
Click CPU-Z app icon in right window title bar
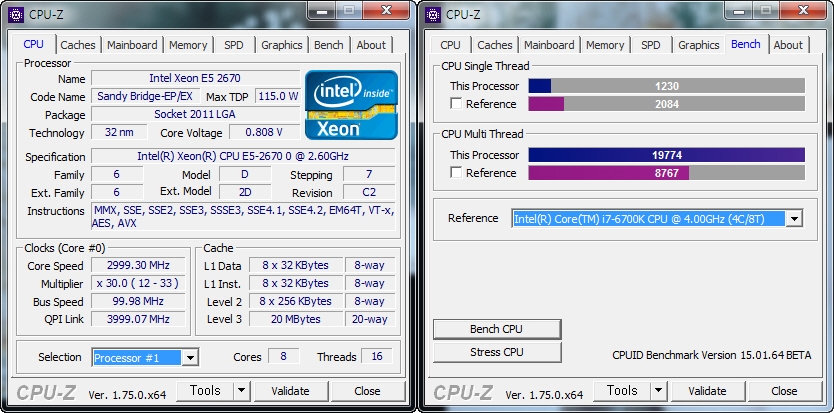[433, 14]
